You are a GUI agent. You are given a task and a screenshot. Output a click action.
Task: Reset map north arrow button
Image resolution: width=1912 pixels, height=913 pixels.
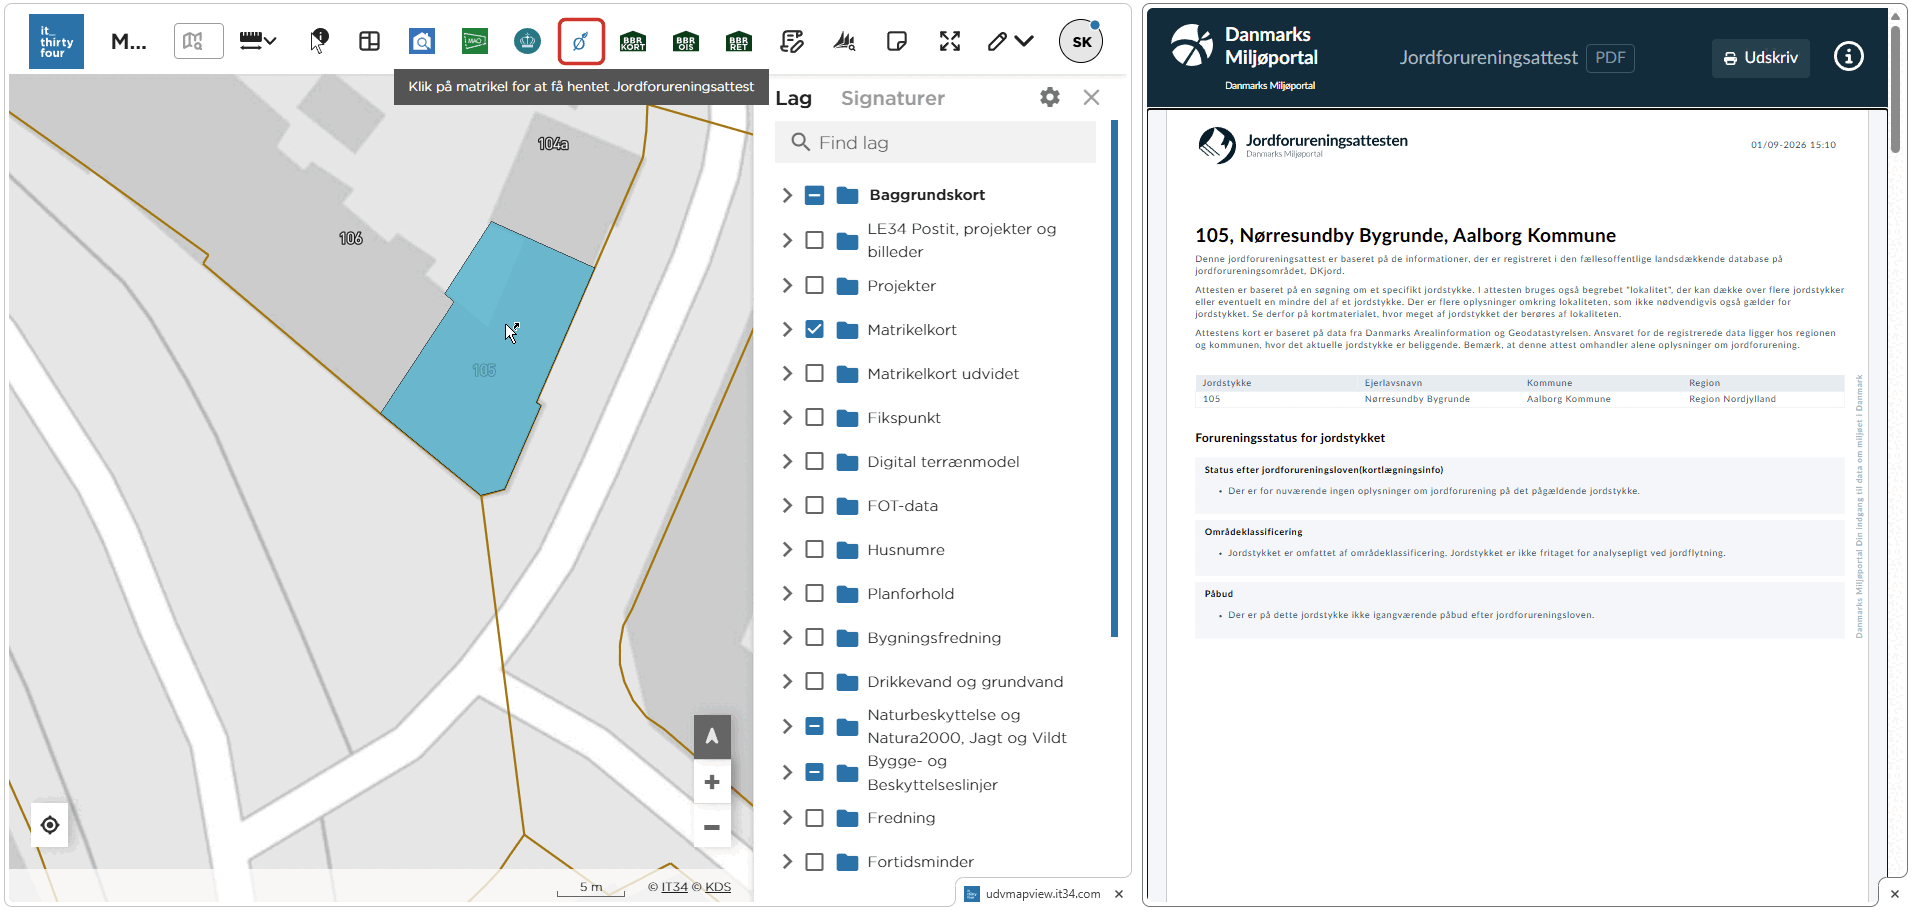712,736
